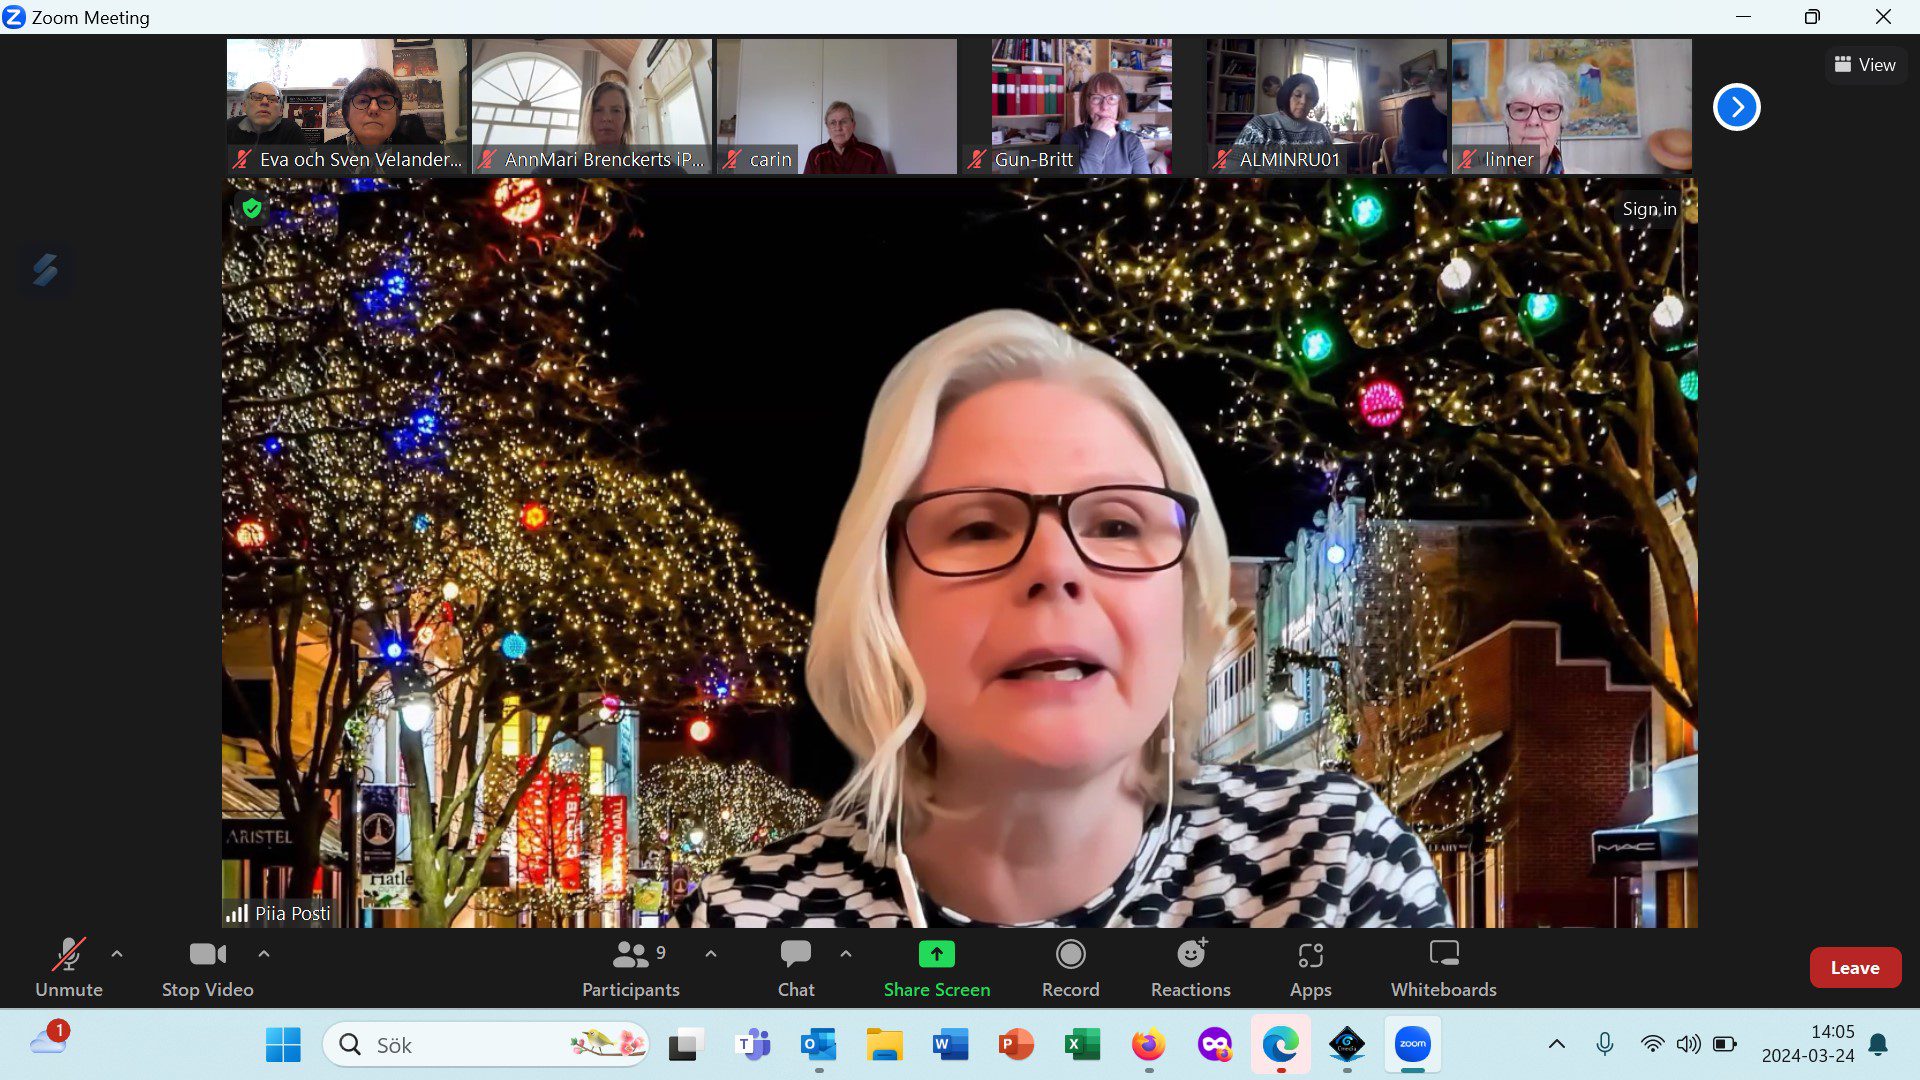Show next page of participant thumbnails

pyautogui.click(x=1736, y=107)
